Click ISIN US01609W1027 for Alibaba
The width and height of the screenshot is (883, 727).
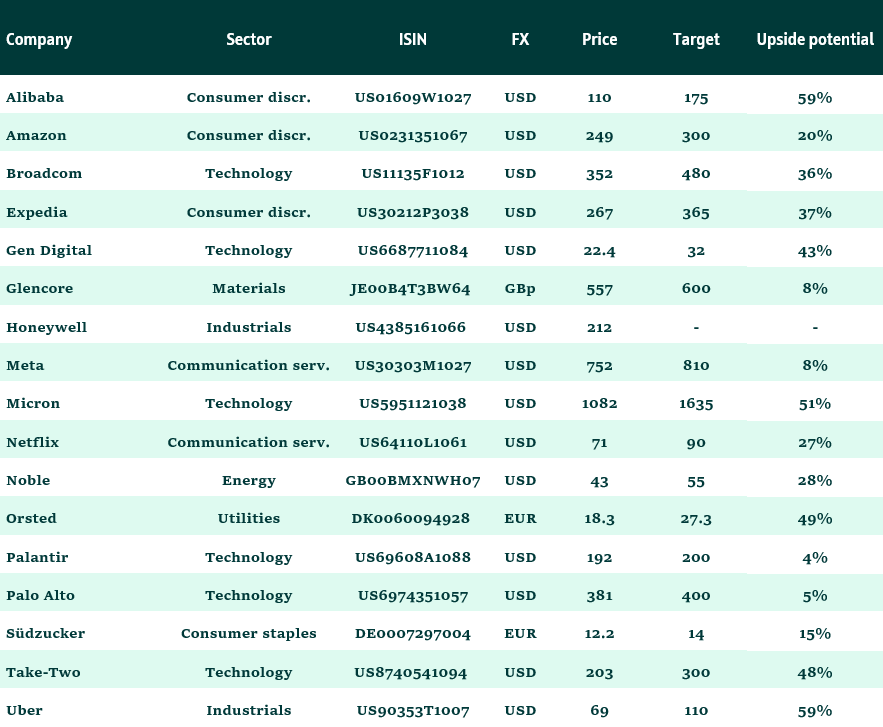[x=413, y=97]
